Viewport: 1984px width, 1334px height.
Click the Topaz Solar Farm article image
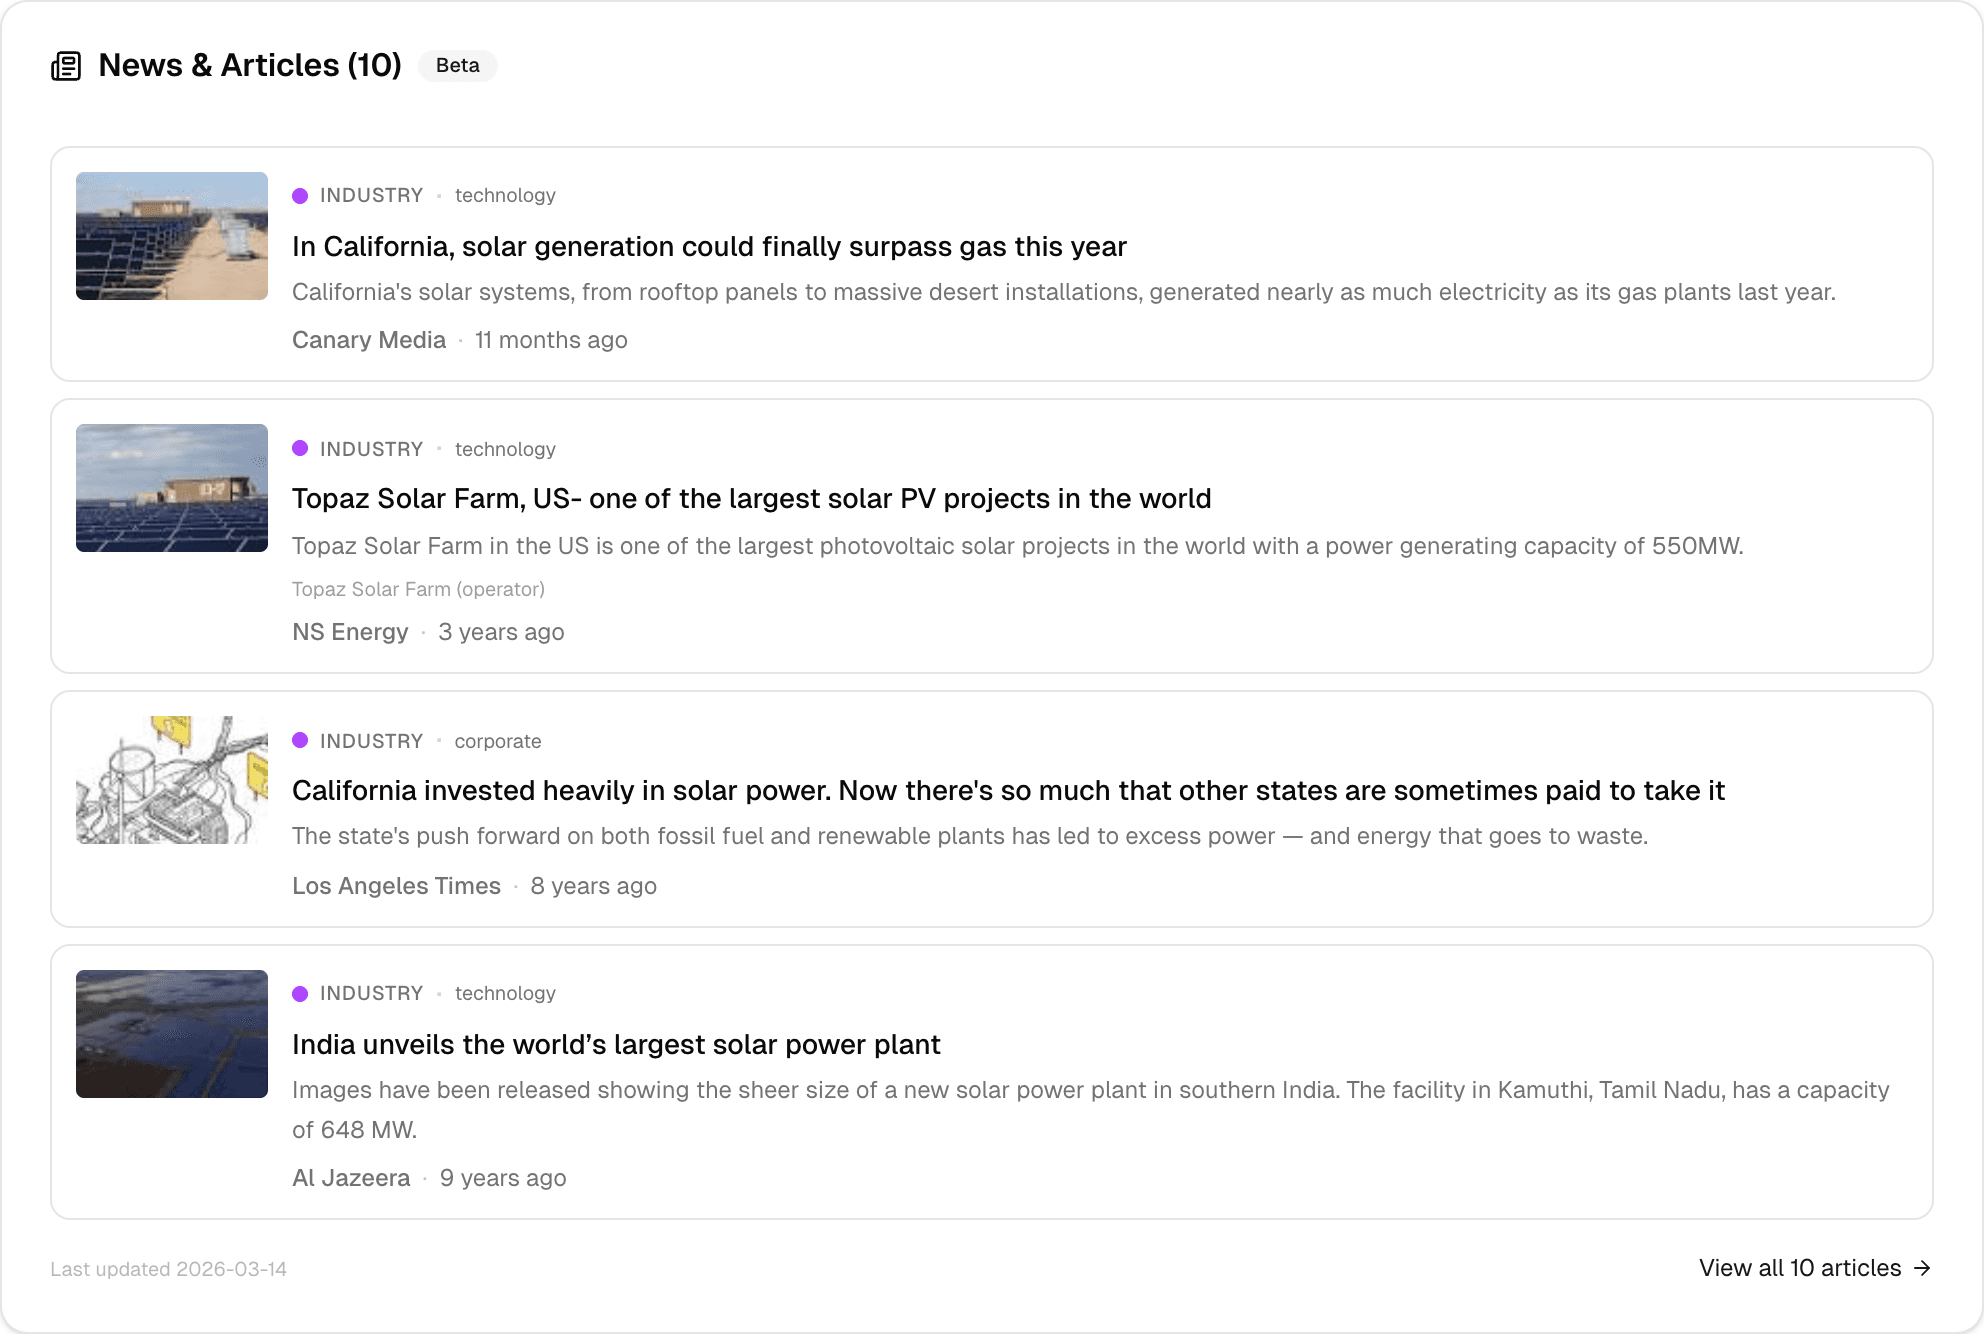171,488
